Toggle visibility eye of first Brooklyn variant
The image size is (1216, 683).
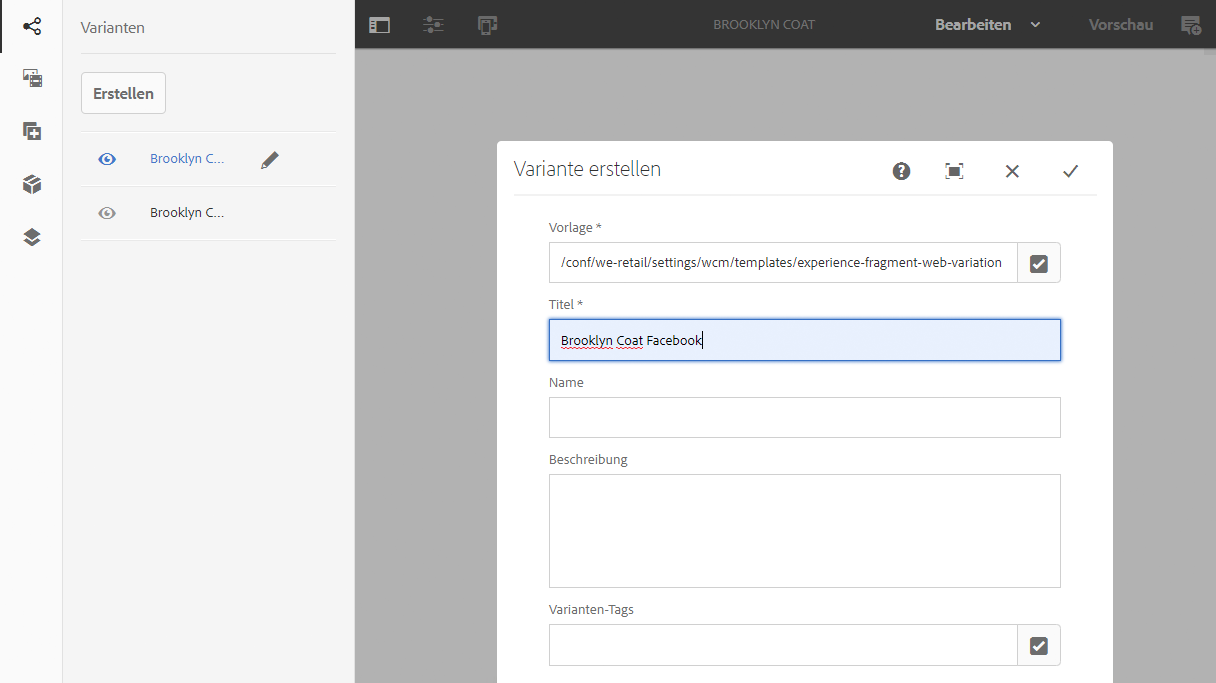pos(107,159)
